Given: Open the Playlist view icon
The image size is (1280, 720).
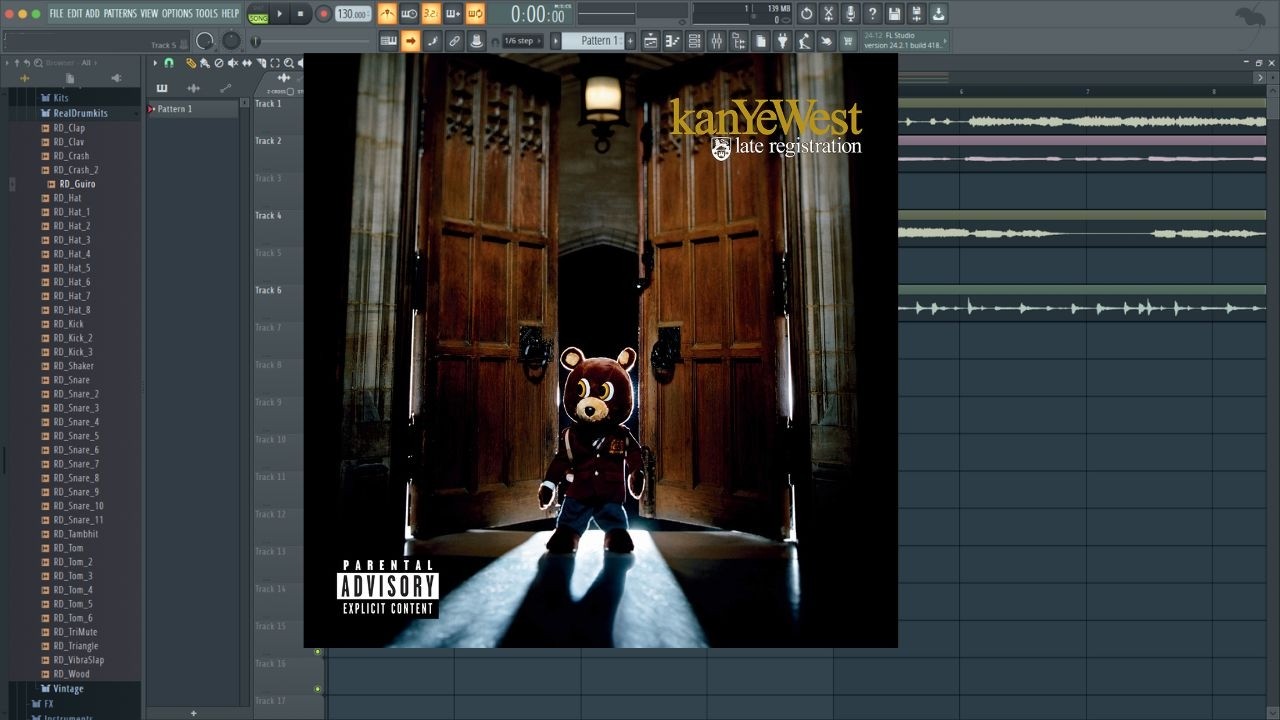Looking at the screenshot, I should pos(650,41).
